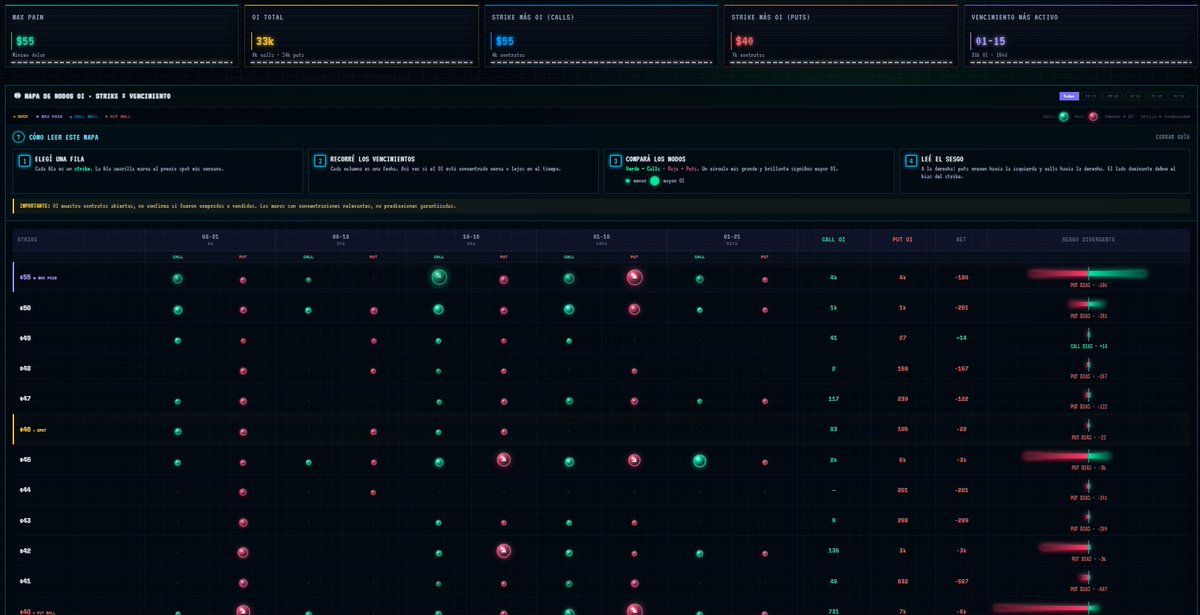
Task: Click the $45 row 01-21 call node
Action: pos(699,460)
